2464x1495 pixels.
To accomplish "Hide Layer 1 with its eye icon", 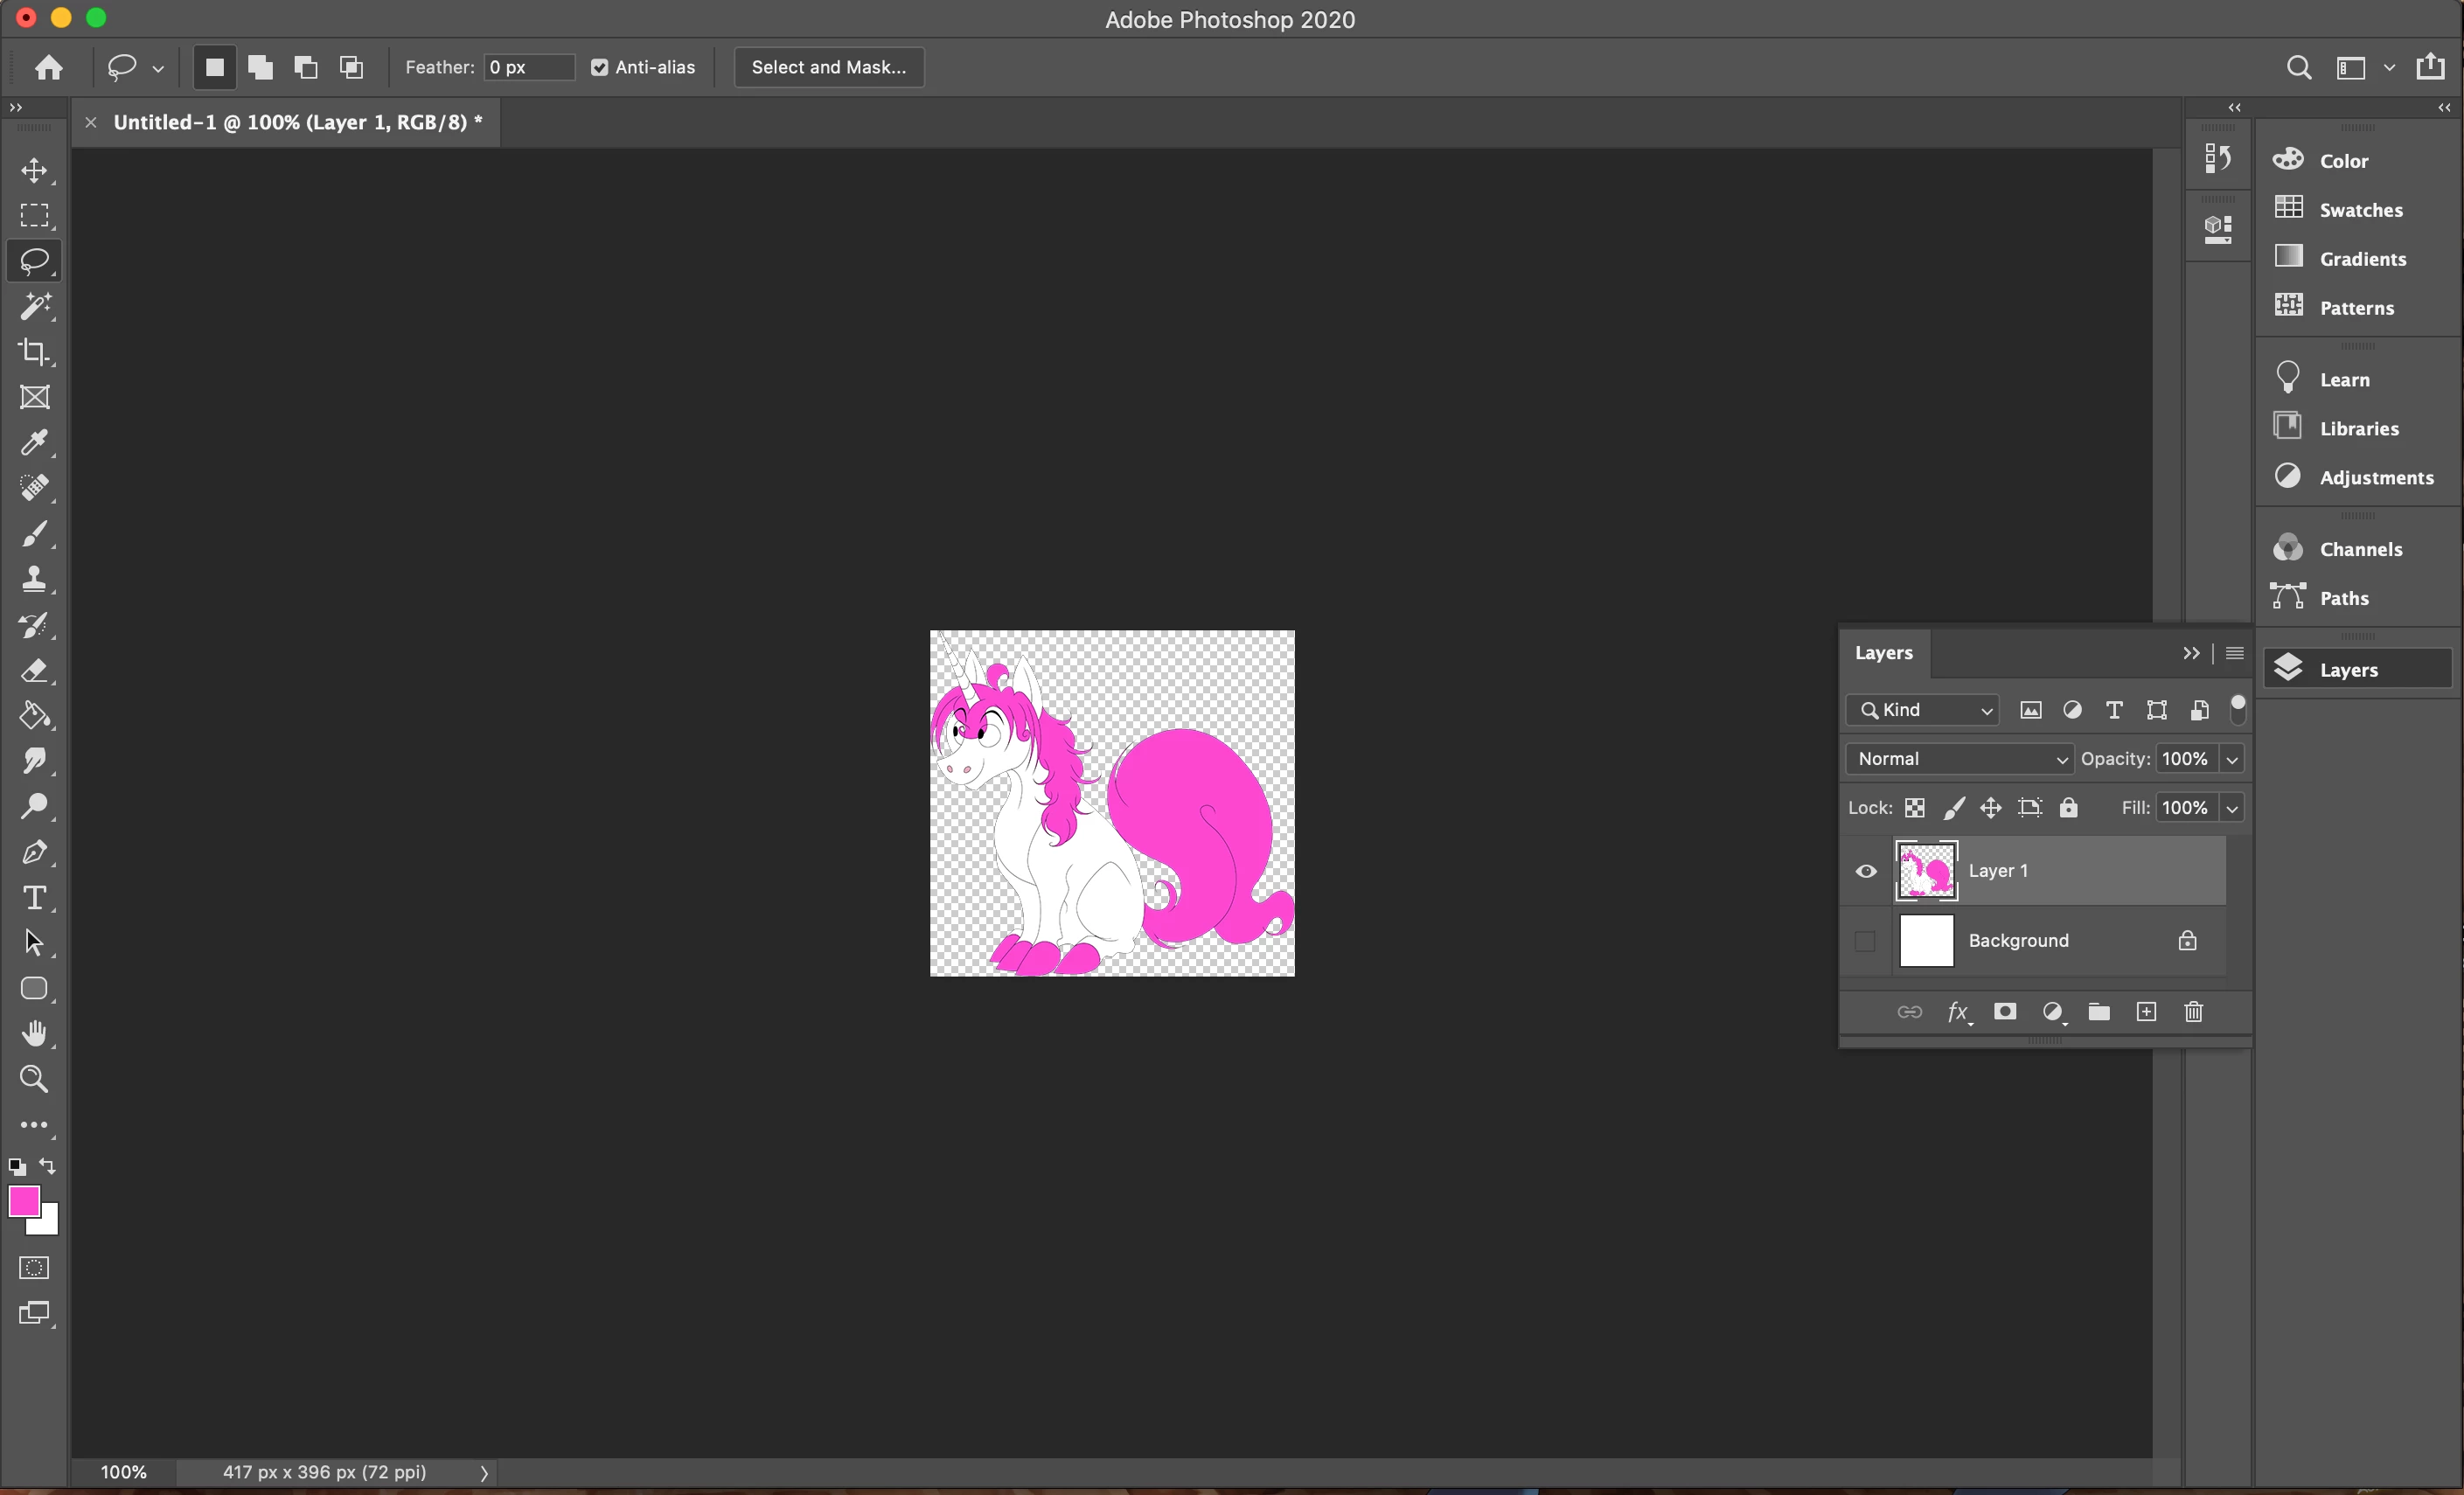I will (x=1865, y=871).
